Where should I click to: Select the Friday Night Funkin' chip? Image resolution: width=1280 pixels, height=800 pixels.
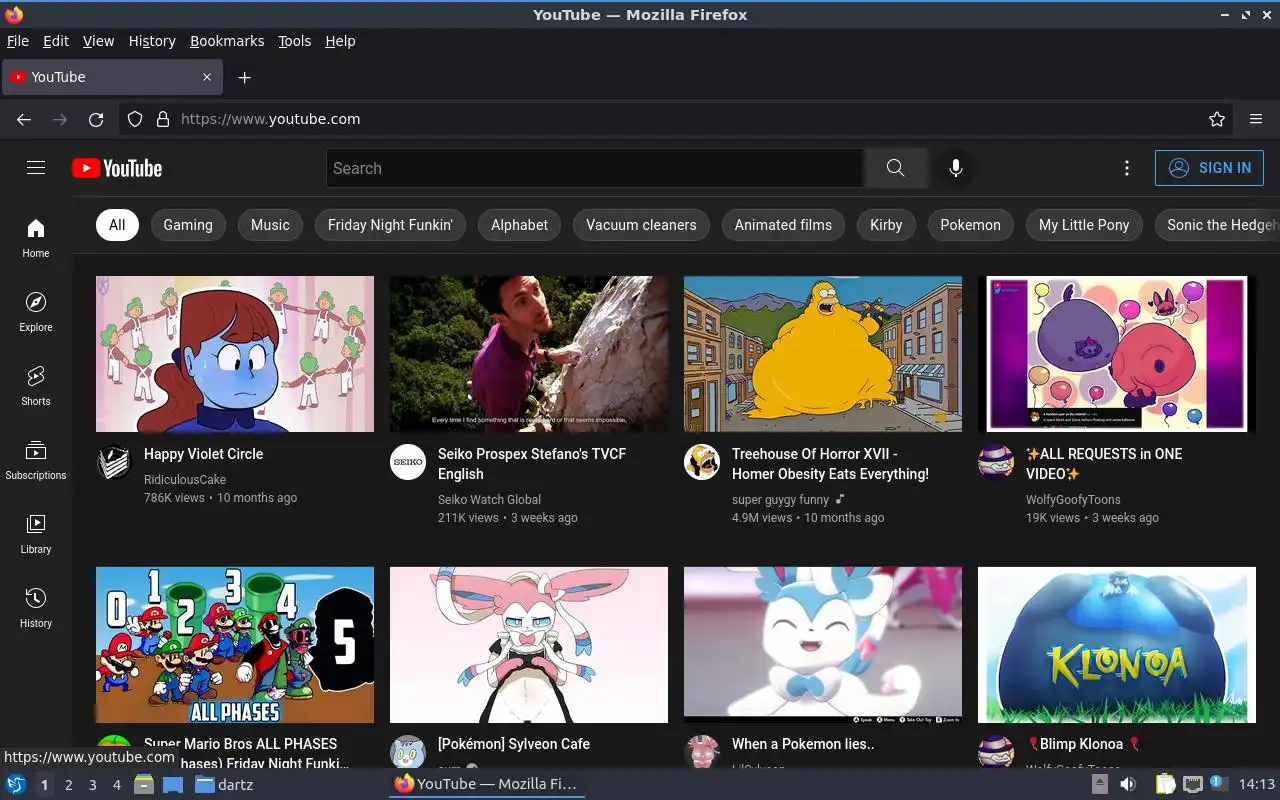[x=390, y=225]
